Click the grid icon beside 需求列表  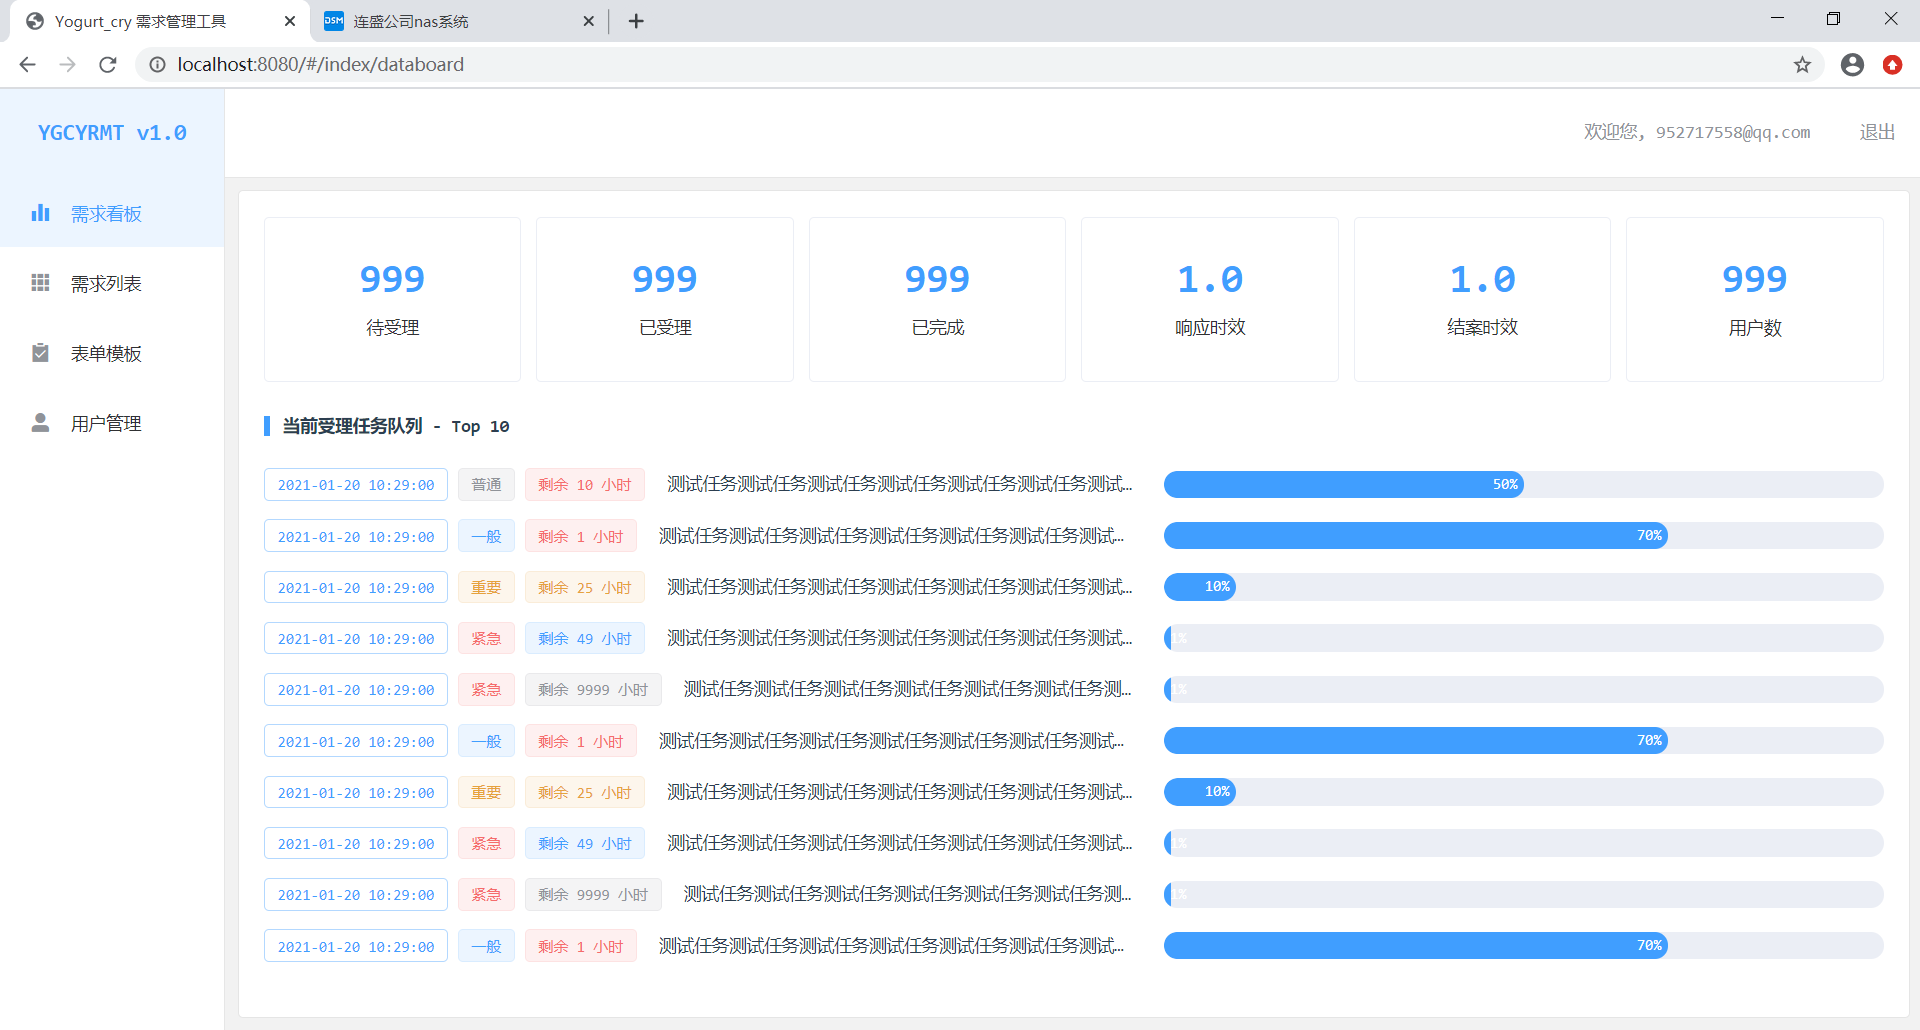click(40, 283)
